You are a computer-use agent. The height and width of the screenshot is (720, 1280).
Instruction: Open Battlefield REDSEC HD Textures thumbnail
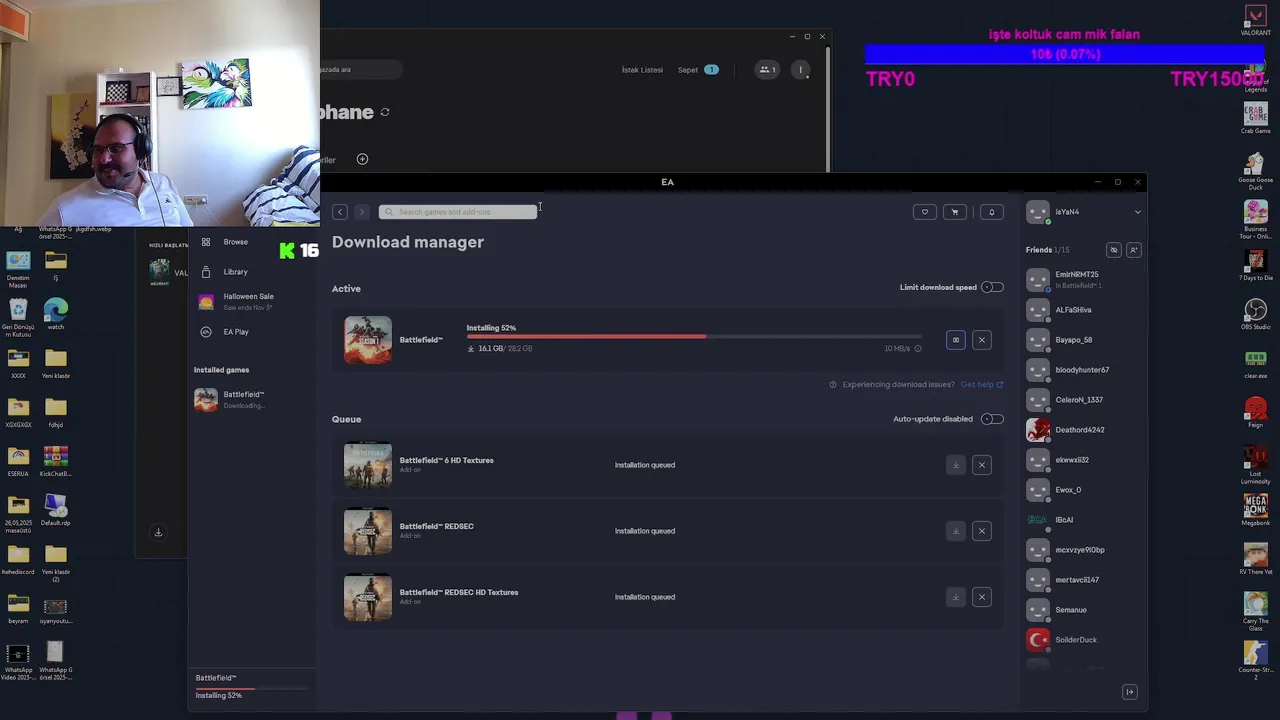point(368,597)
